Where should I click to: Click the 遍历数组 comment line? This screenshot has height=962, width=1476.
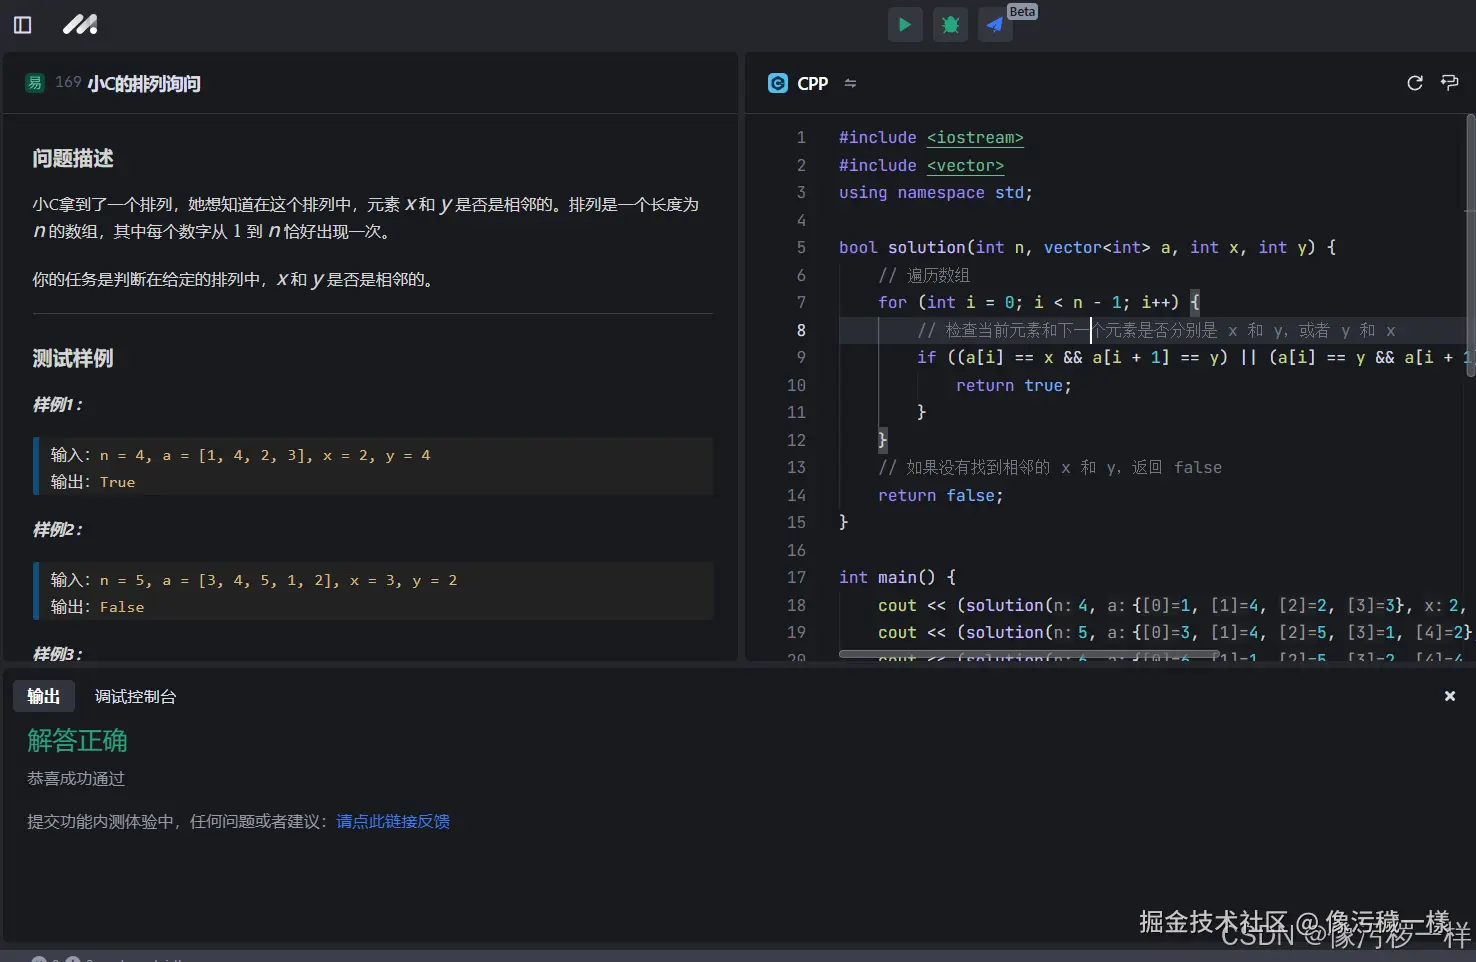(924, 275)
